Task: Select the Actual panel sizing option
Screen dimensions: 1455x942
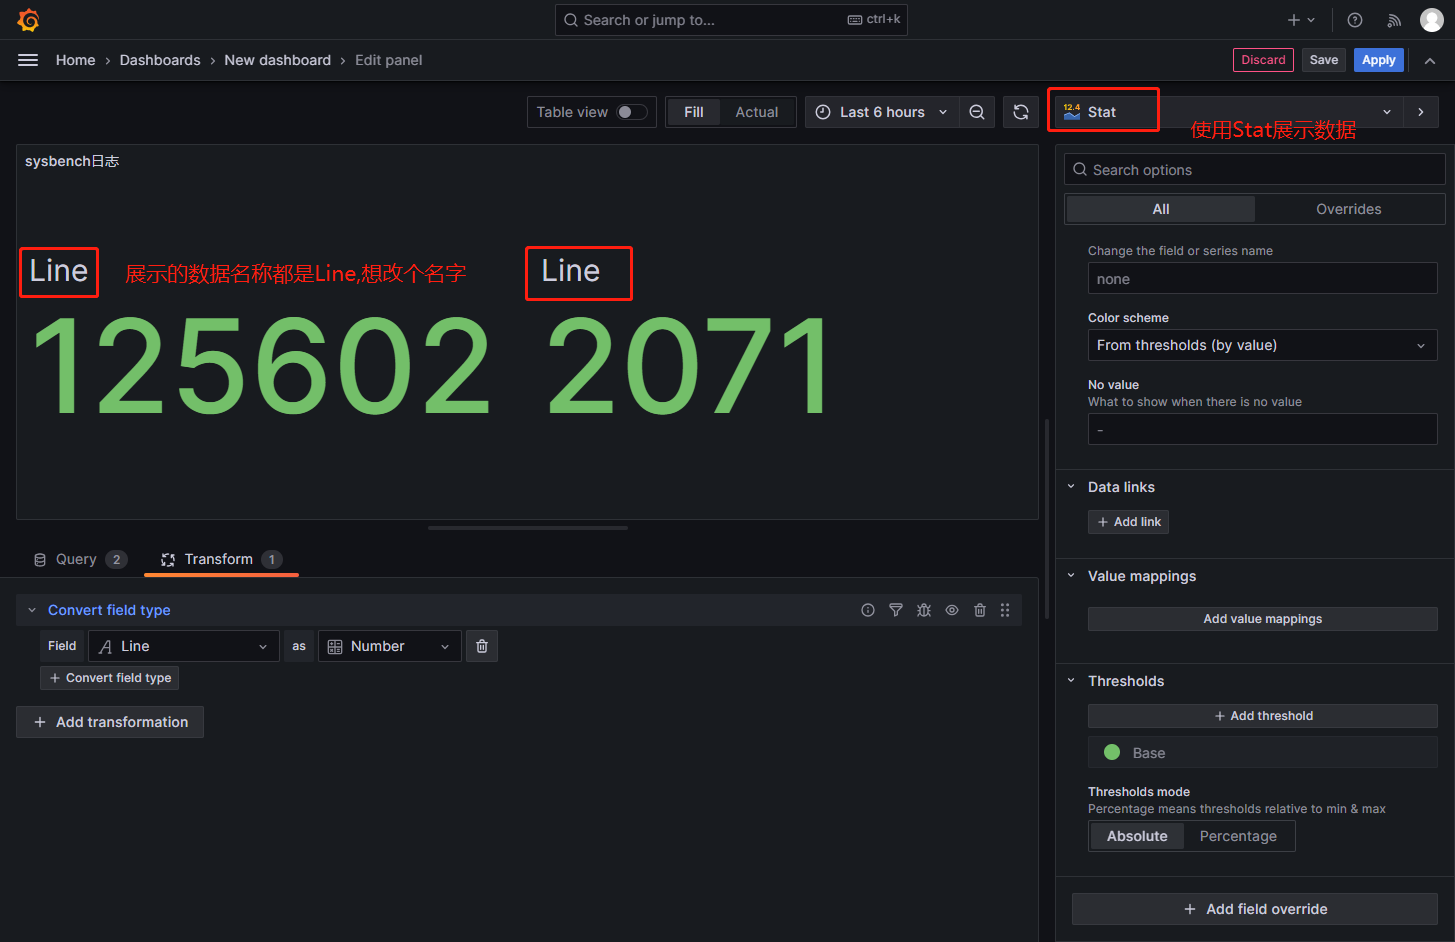Action: click(757, 112)
